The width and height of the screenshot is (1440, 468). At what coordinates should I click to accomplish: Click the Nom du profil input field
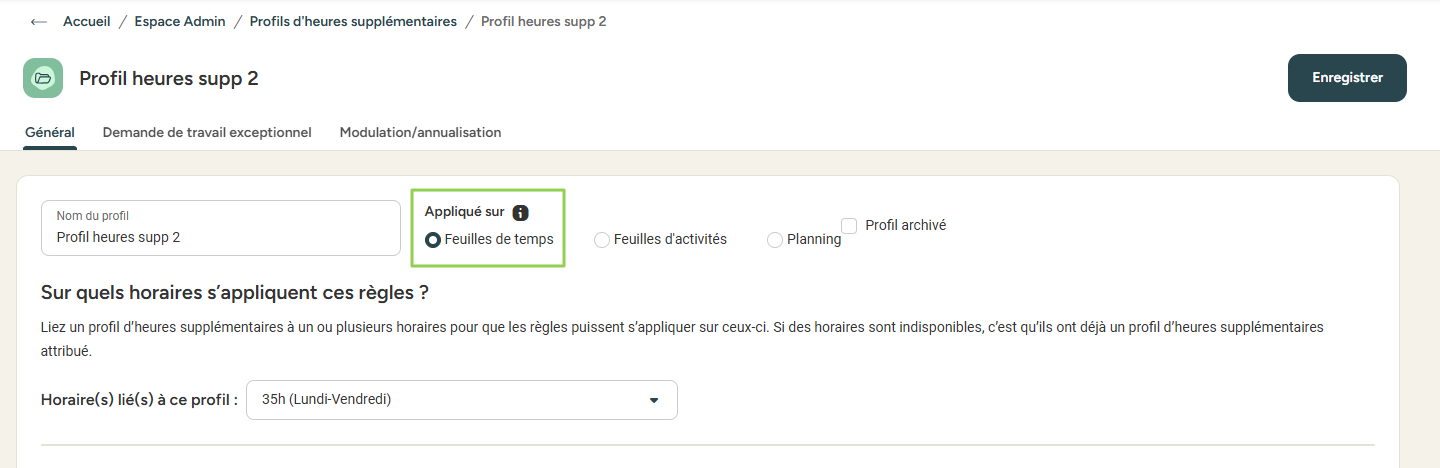[x=220, y=236]
